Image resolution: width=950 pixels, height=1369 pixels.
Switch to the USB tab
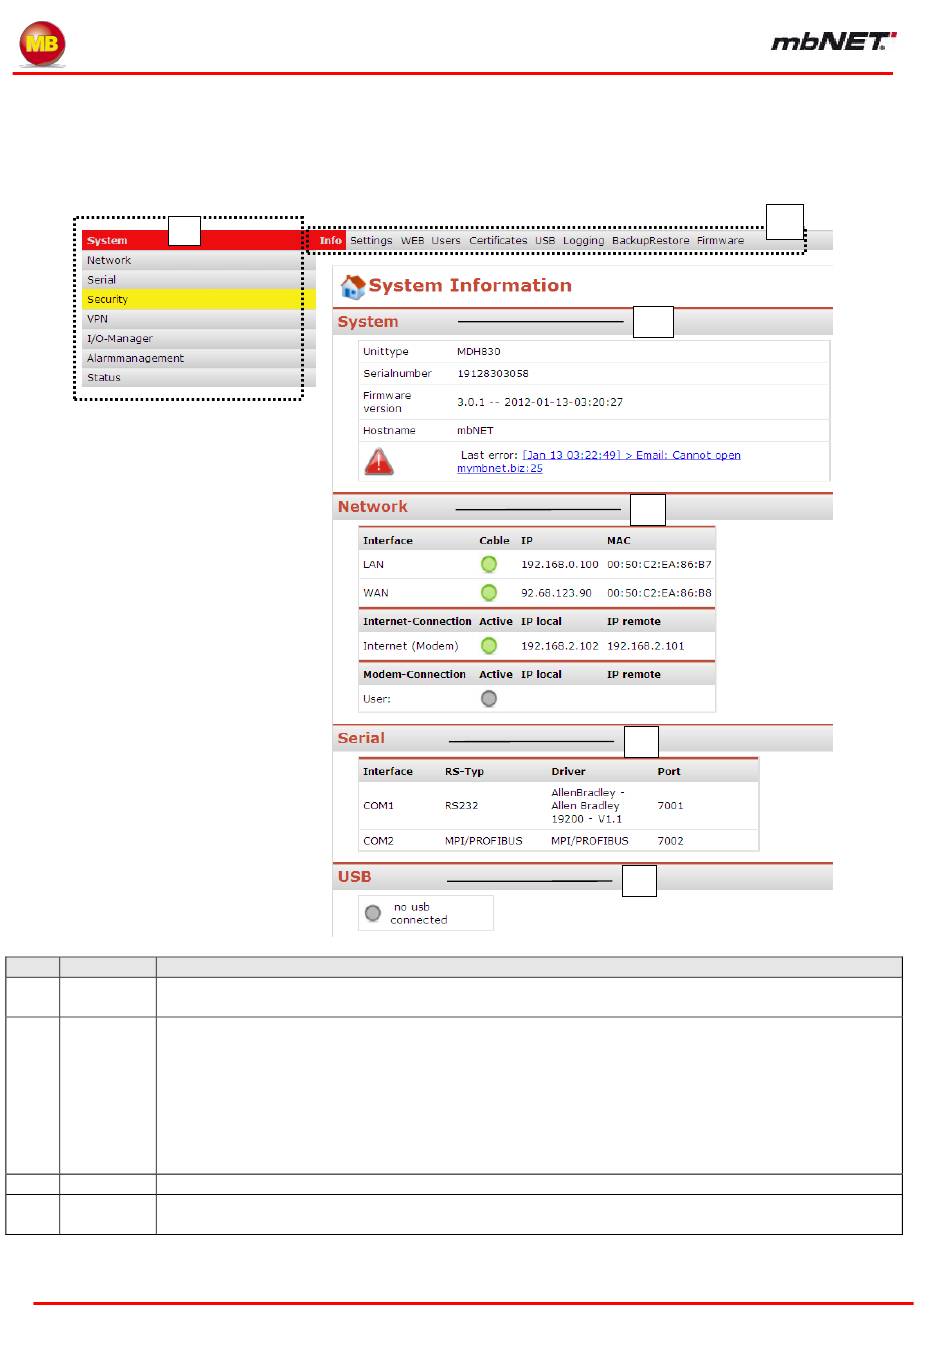click(545, 241)
